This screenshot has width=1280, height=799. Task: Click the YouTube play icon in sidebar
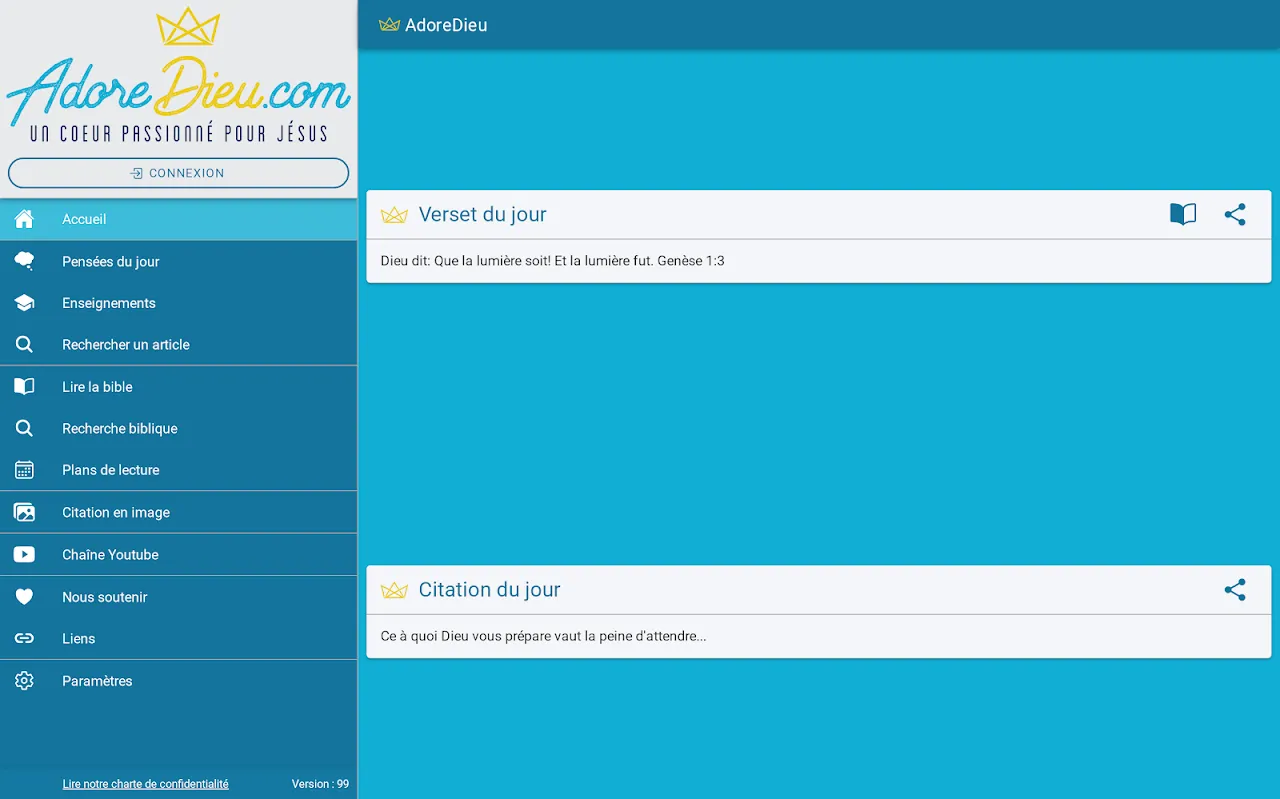click(x=24, y=555)
